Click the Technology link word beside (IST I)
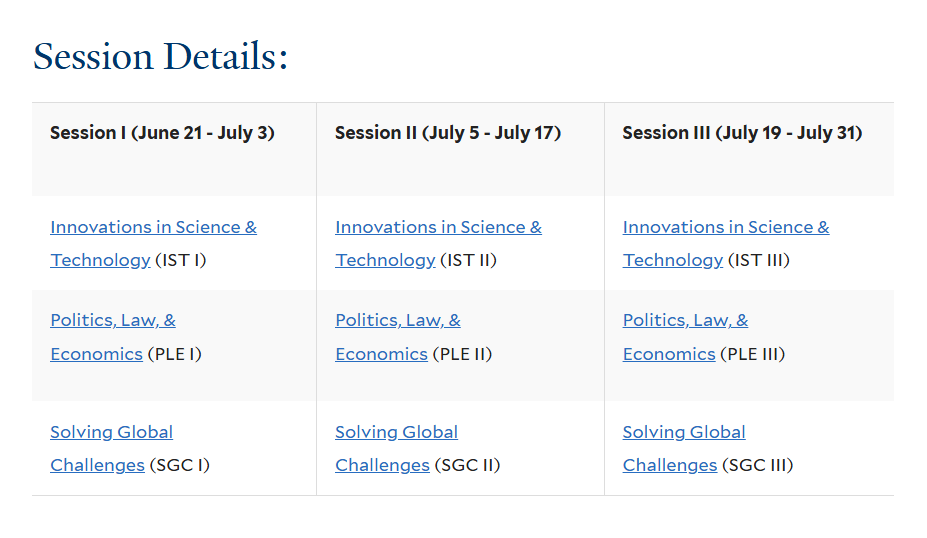 pos(100,260)
